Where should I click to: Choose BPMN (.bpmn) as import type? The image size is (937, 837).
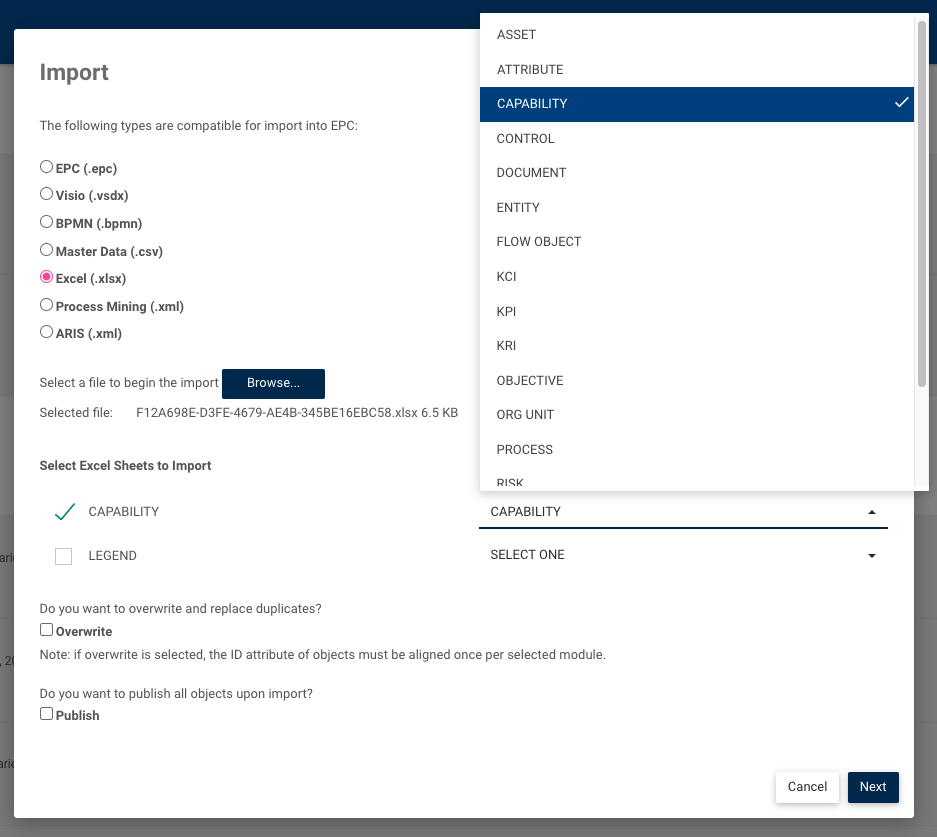46,221
